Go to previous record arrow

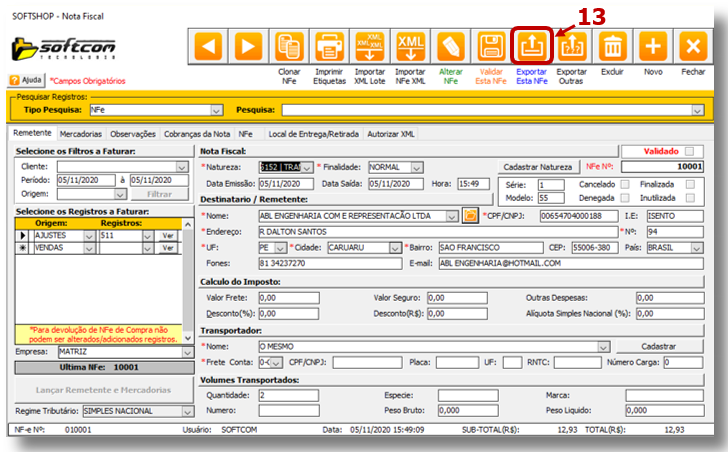(x=208, y=46)
